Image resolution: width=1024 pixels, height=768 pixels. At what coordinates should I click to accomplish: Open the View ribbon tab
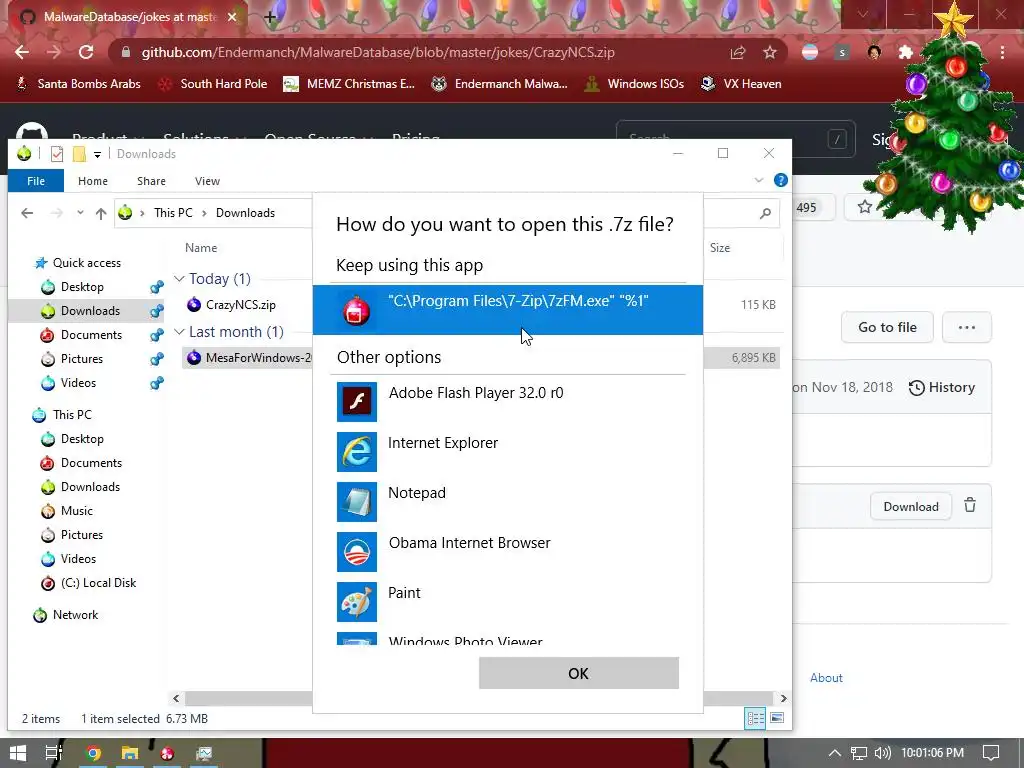(x=207, y=181)
